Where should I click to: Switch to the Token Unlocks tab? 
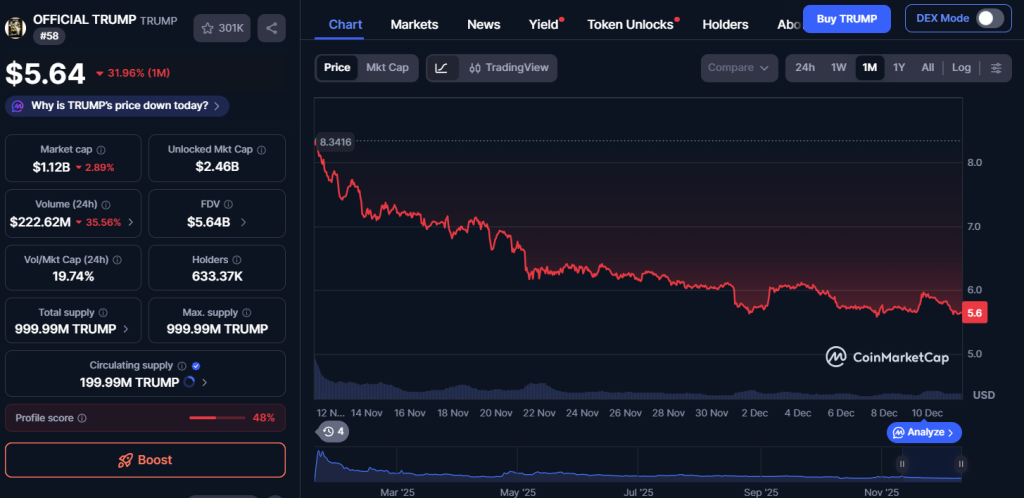tap(630, 24)
